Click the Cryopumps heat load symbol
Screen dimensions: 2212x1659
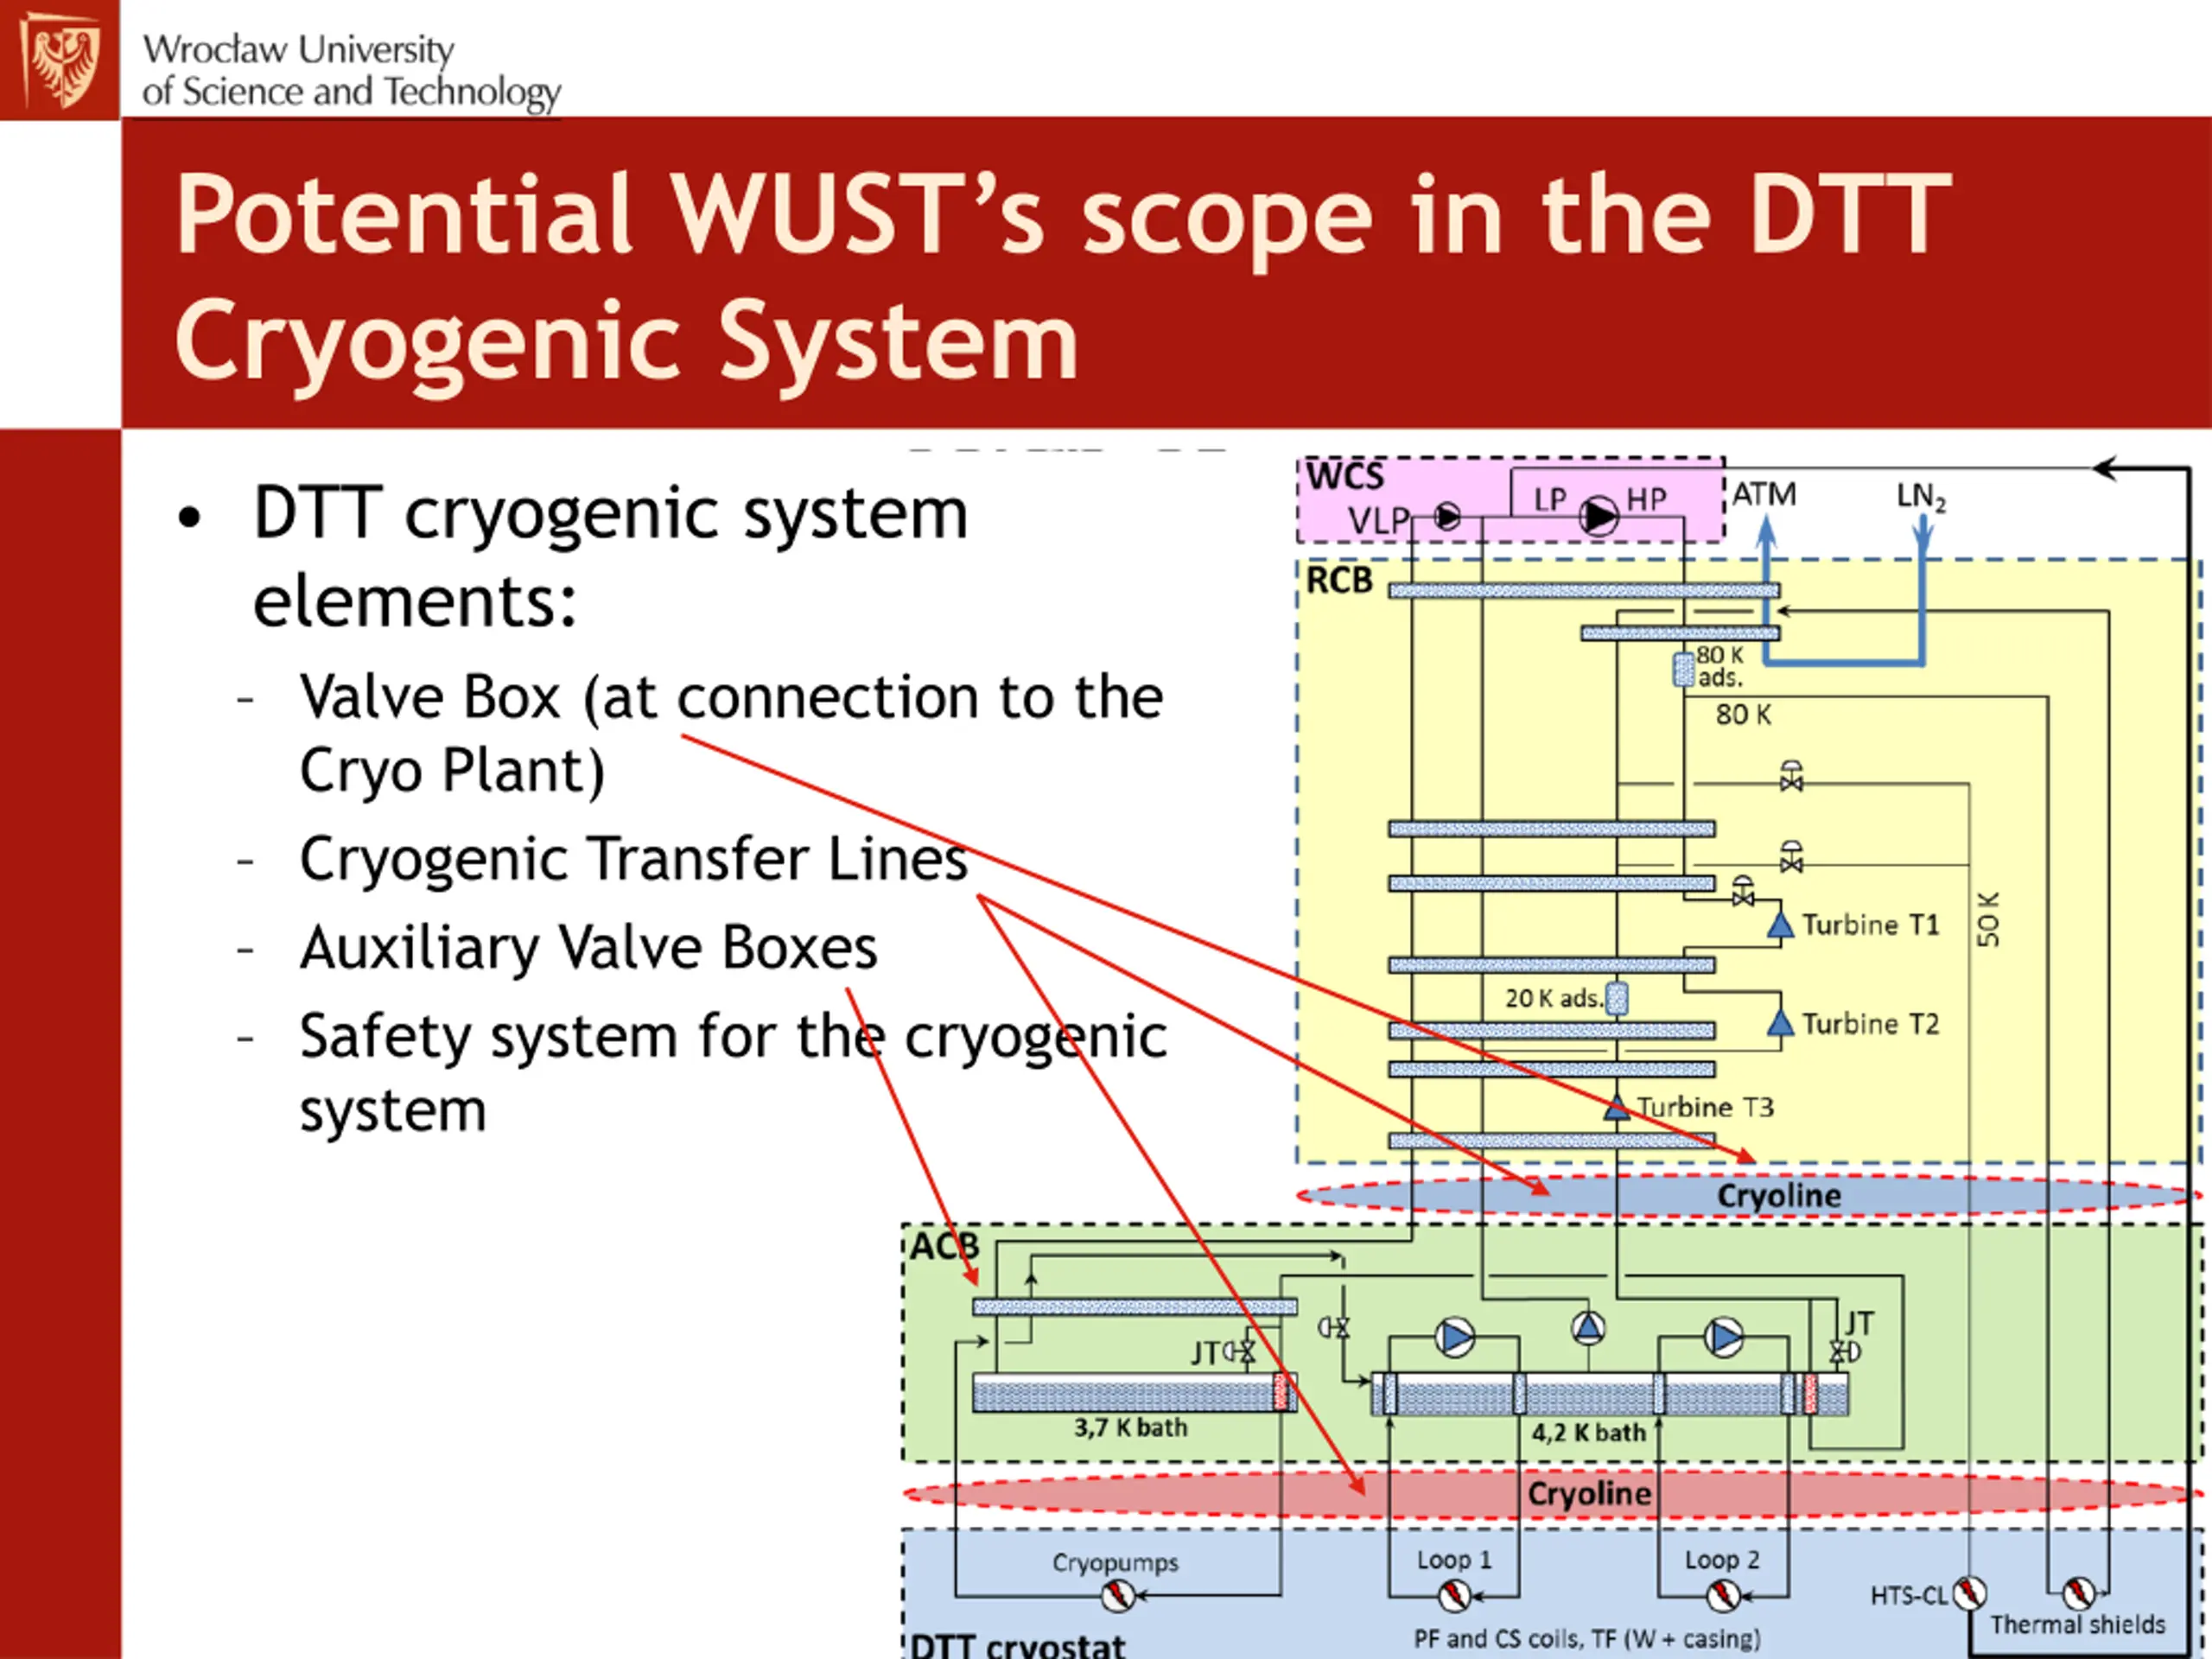click(x=1117, y=1596)
